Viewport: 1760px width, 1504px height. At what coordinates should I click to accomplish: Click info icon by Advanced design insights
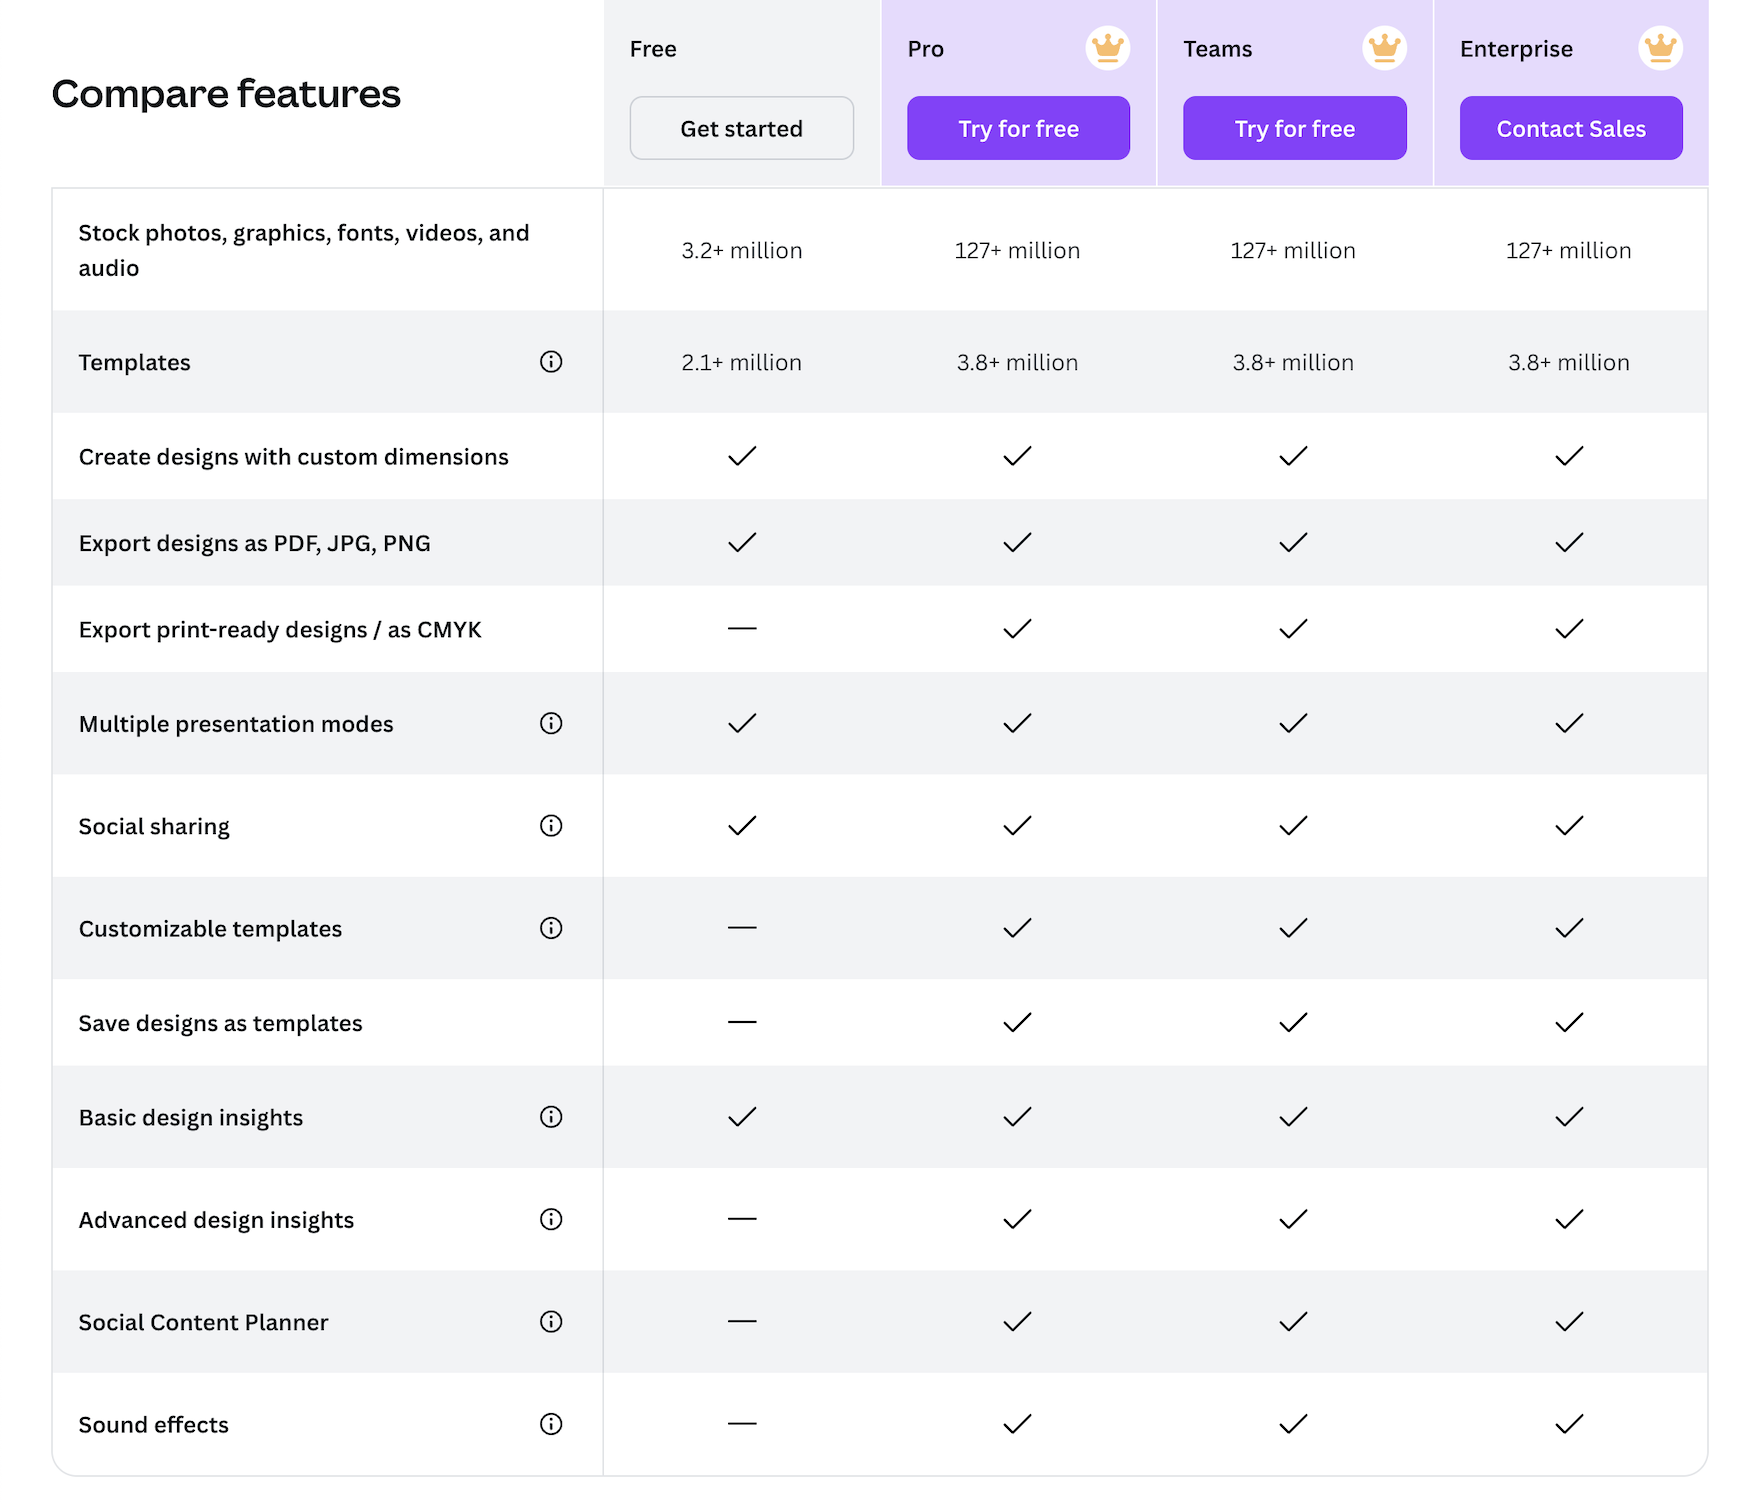coord(551,1219)
